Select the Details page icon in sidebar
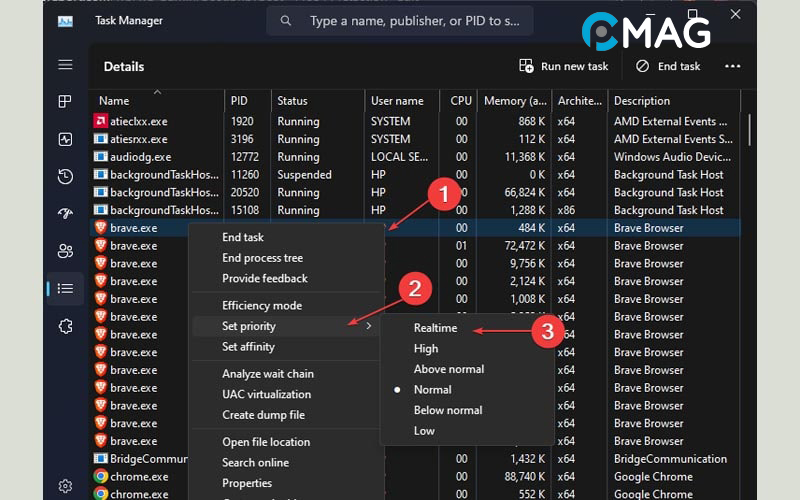 (65, 289)
